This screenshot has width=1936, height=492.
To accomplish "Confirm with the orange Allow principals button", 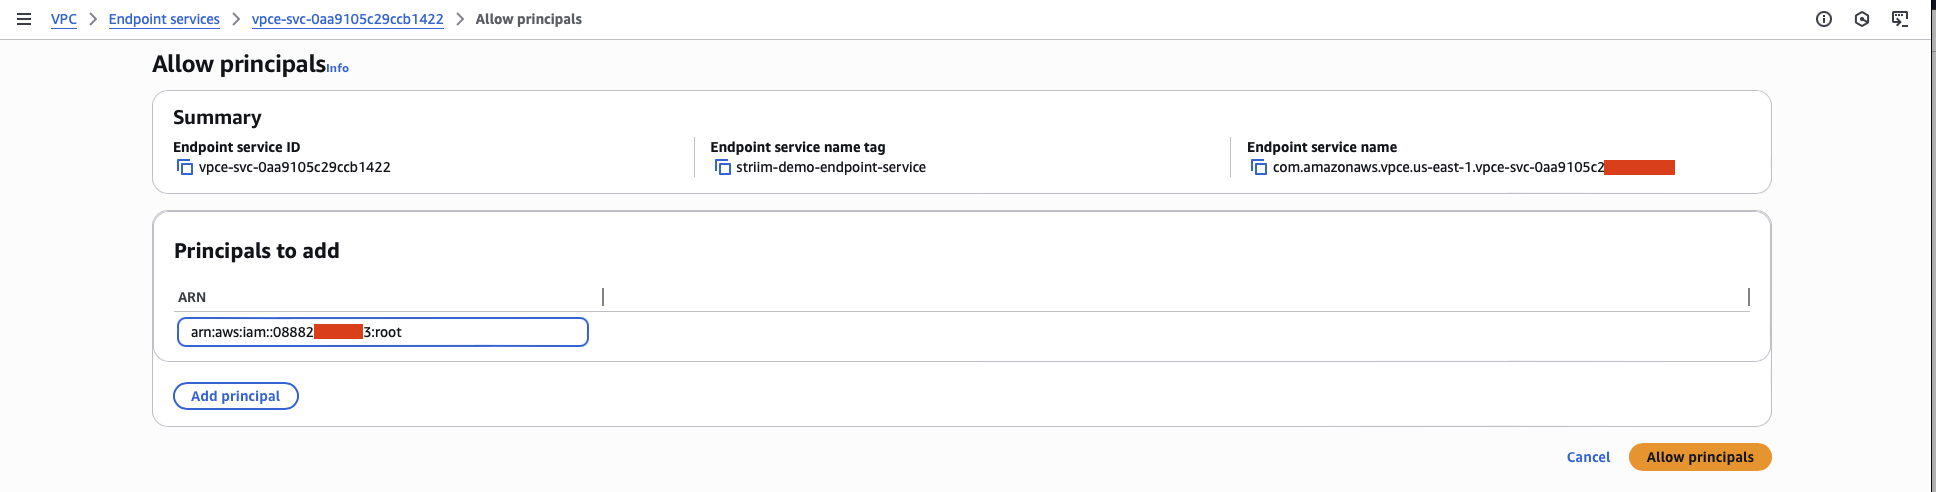I will coord(1700,457).
